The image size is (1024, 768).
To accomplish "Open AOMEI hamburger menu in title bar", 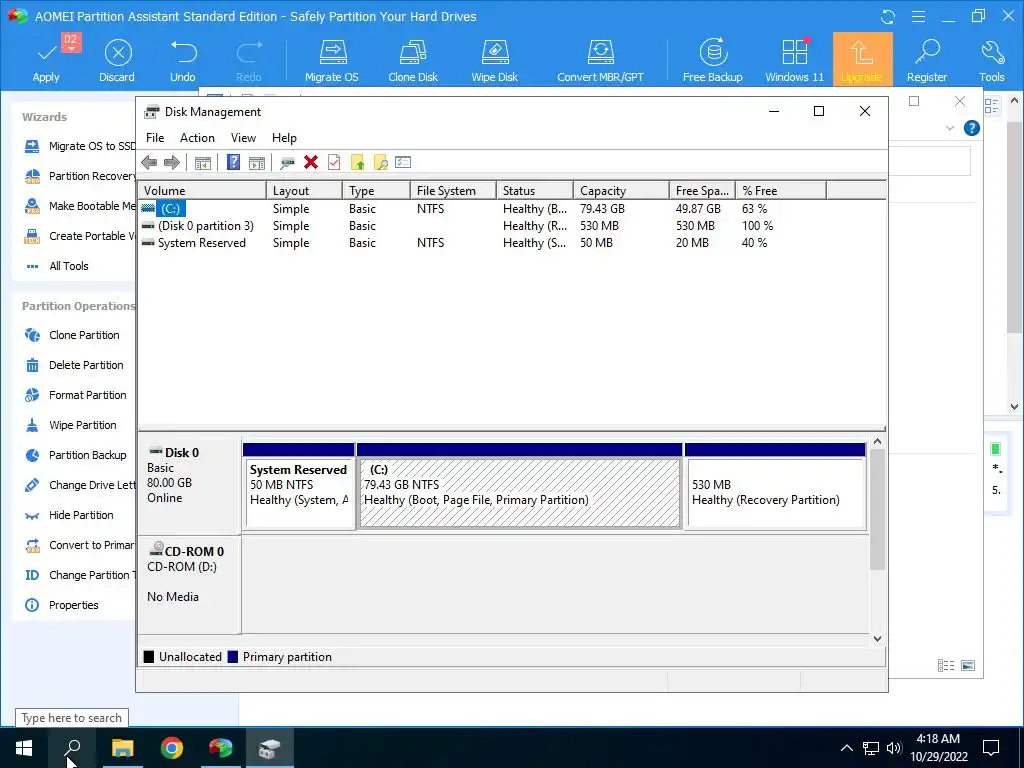I will (x=918, y=17).
